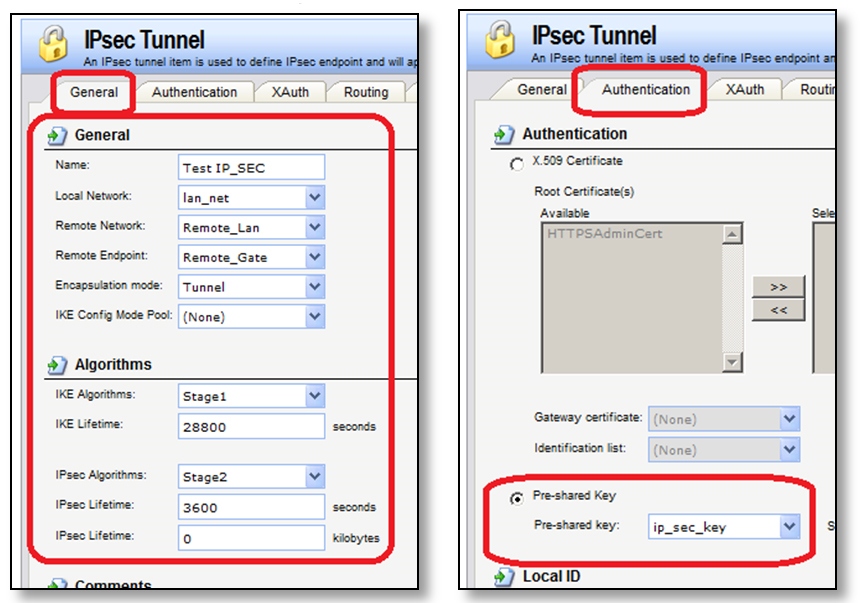
Task: Switch to Authentication tab in left panel
Action: pyautogui.click(x=195, y=92)
